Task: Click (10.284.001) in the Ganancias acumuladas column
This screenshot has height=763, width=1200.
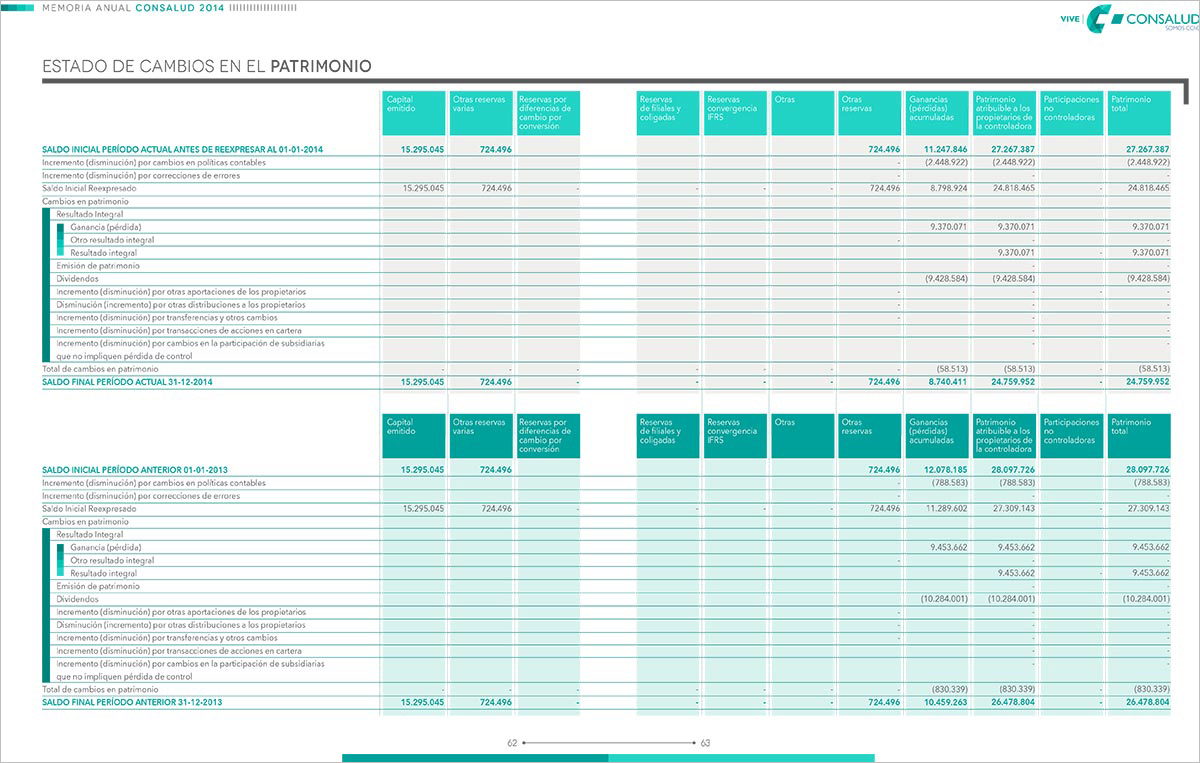Action: click(944, 598)
